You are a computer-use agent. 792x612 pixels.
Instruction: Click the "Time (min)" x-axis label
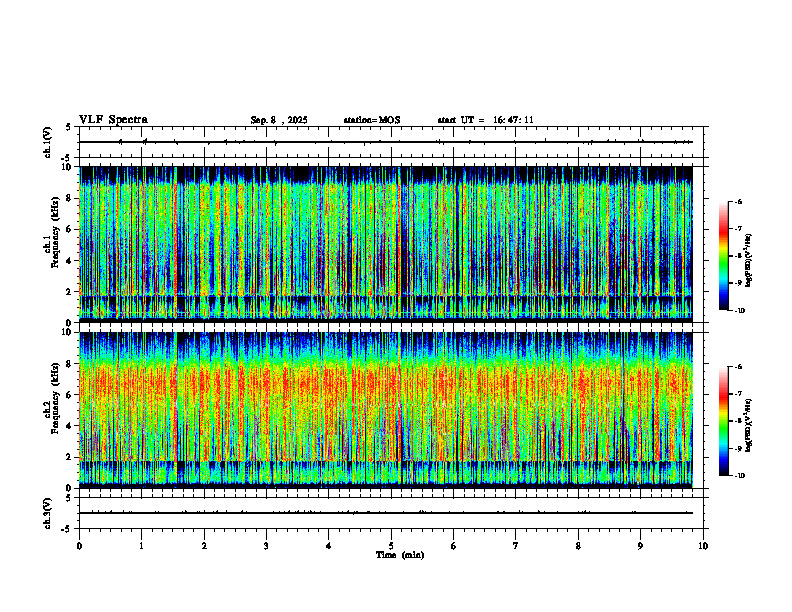[400, 555]
